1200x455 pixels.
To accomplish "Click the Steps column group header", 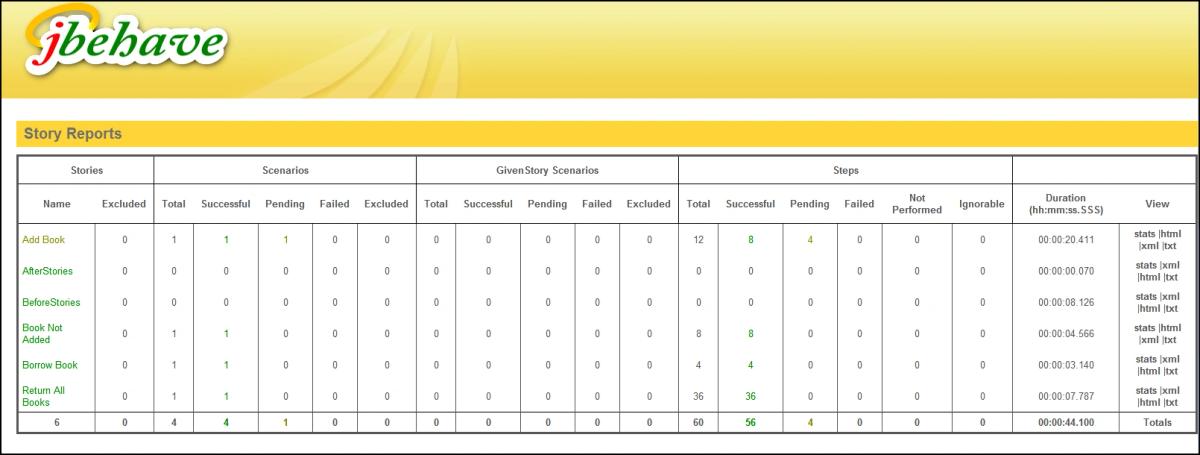I will [845, 171].
